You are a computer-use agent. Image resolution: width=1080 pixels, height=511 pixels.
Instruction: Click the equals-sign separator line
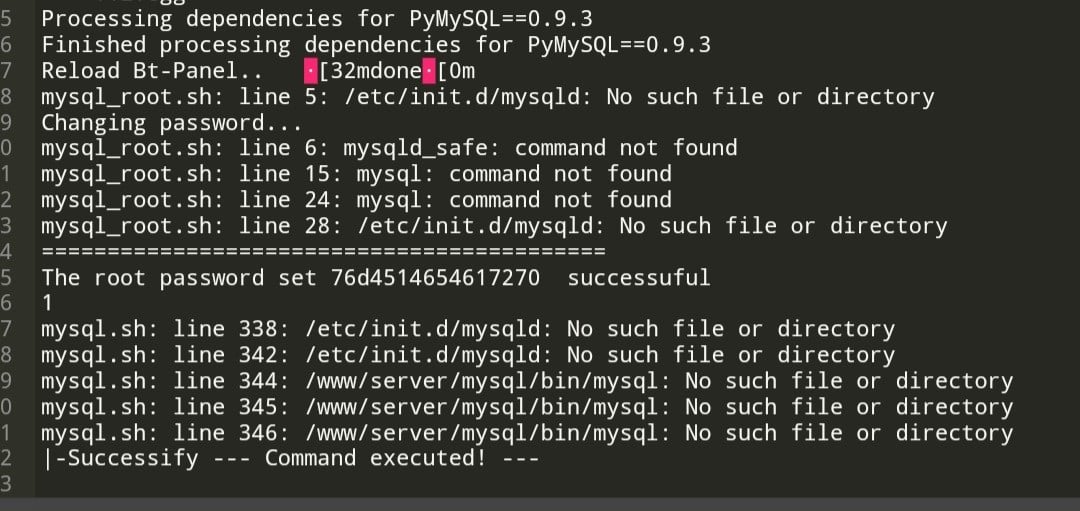pos(323,251)
